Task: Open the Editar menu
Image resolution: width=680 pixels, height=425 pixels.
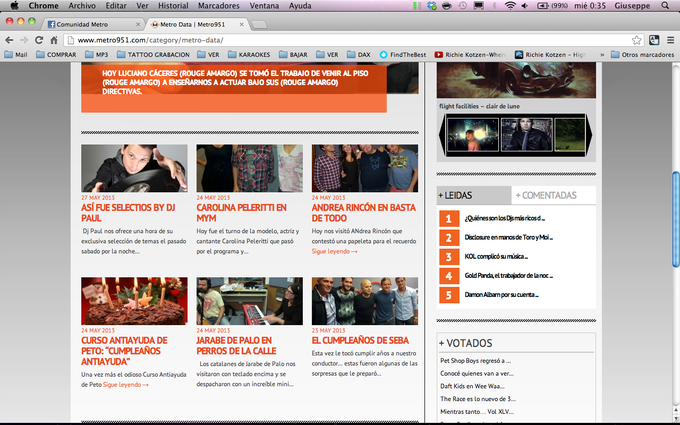Action: [x=116, y=6]
